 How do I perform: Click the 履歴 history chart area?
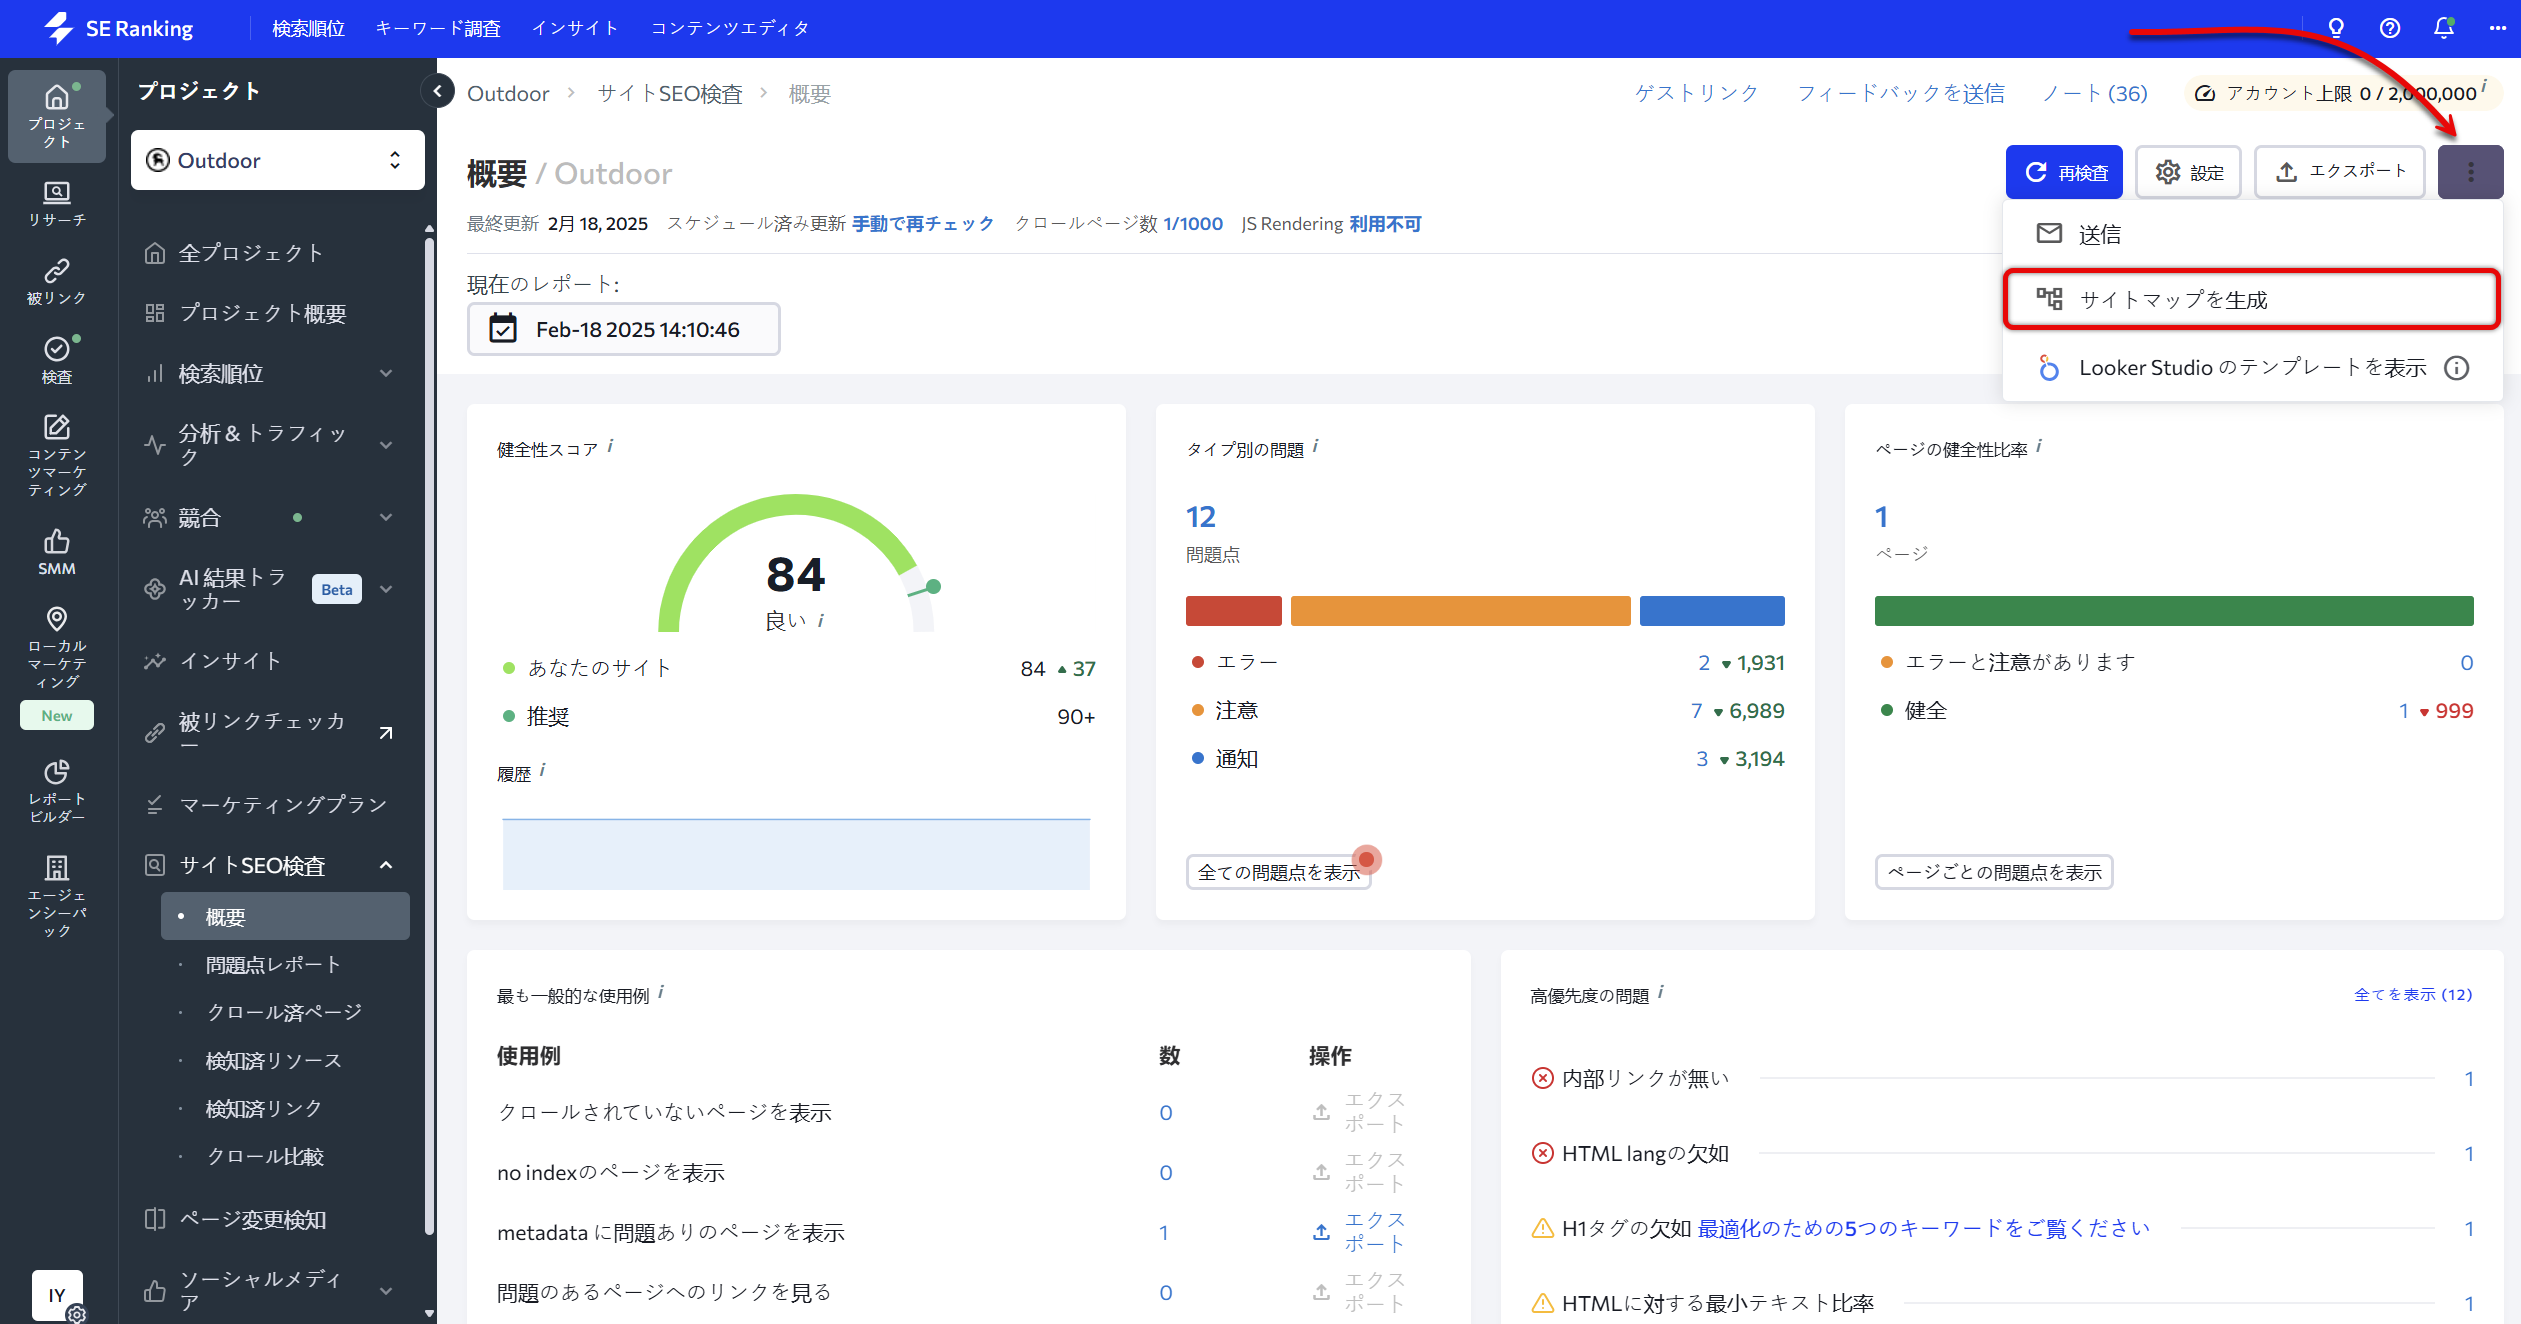(x=796, y=853)
